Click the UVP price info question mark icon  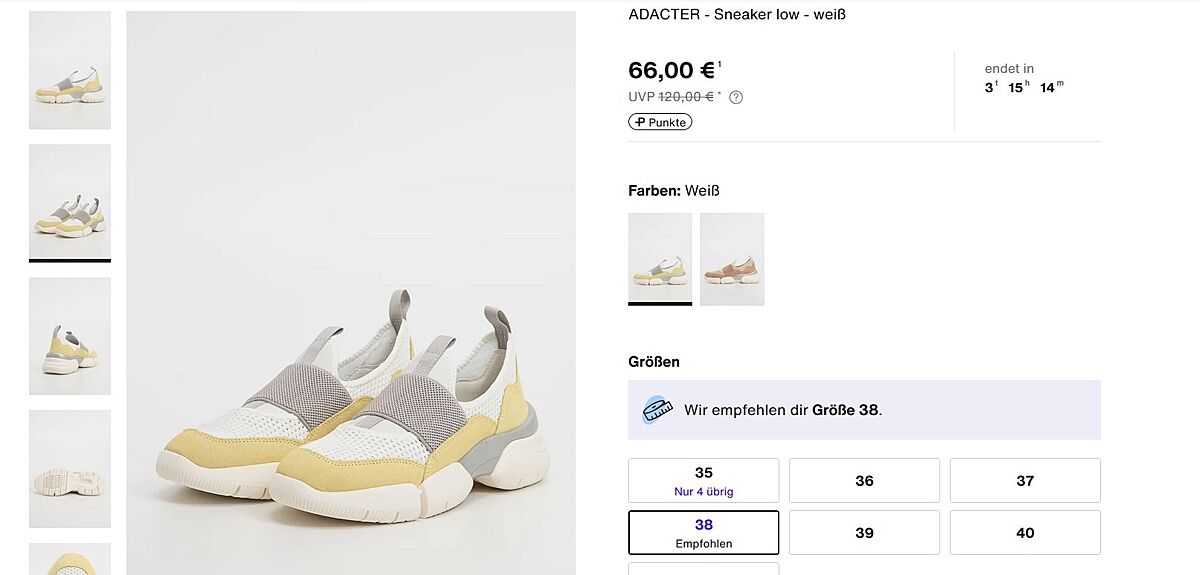tap(736, 97)
